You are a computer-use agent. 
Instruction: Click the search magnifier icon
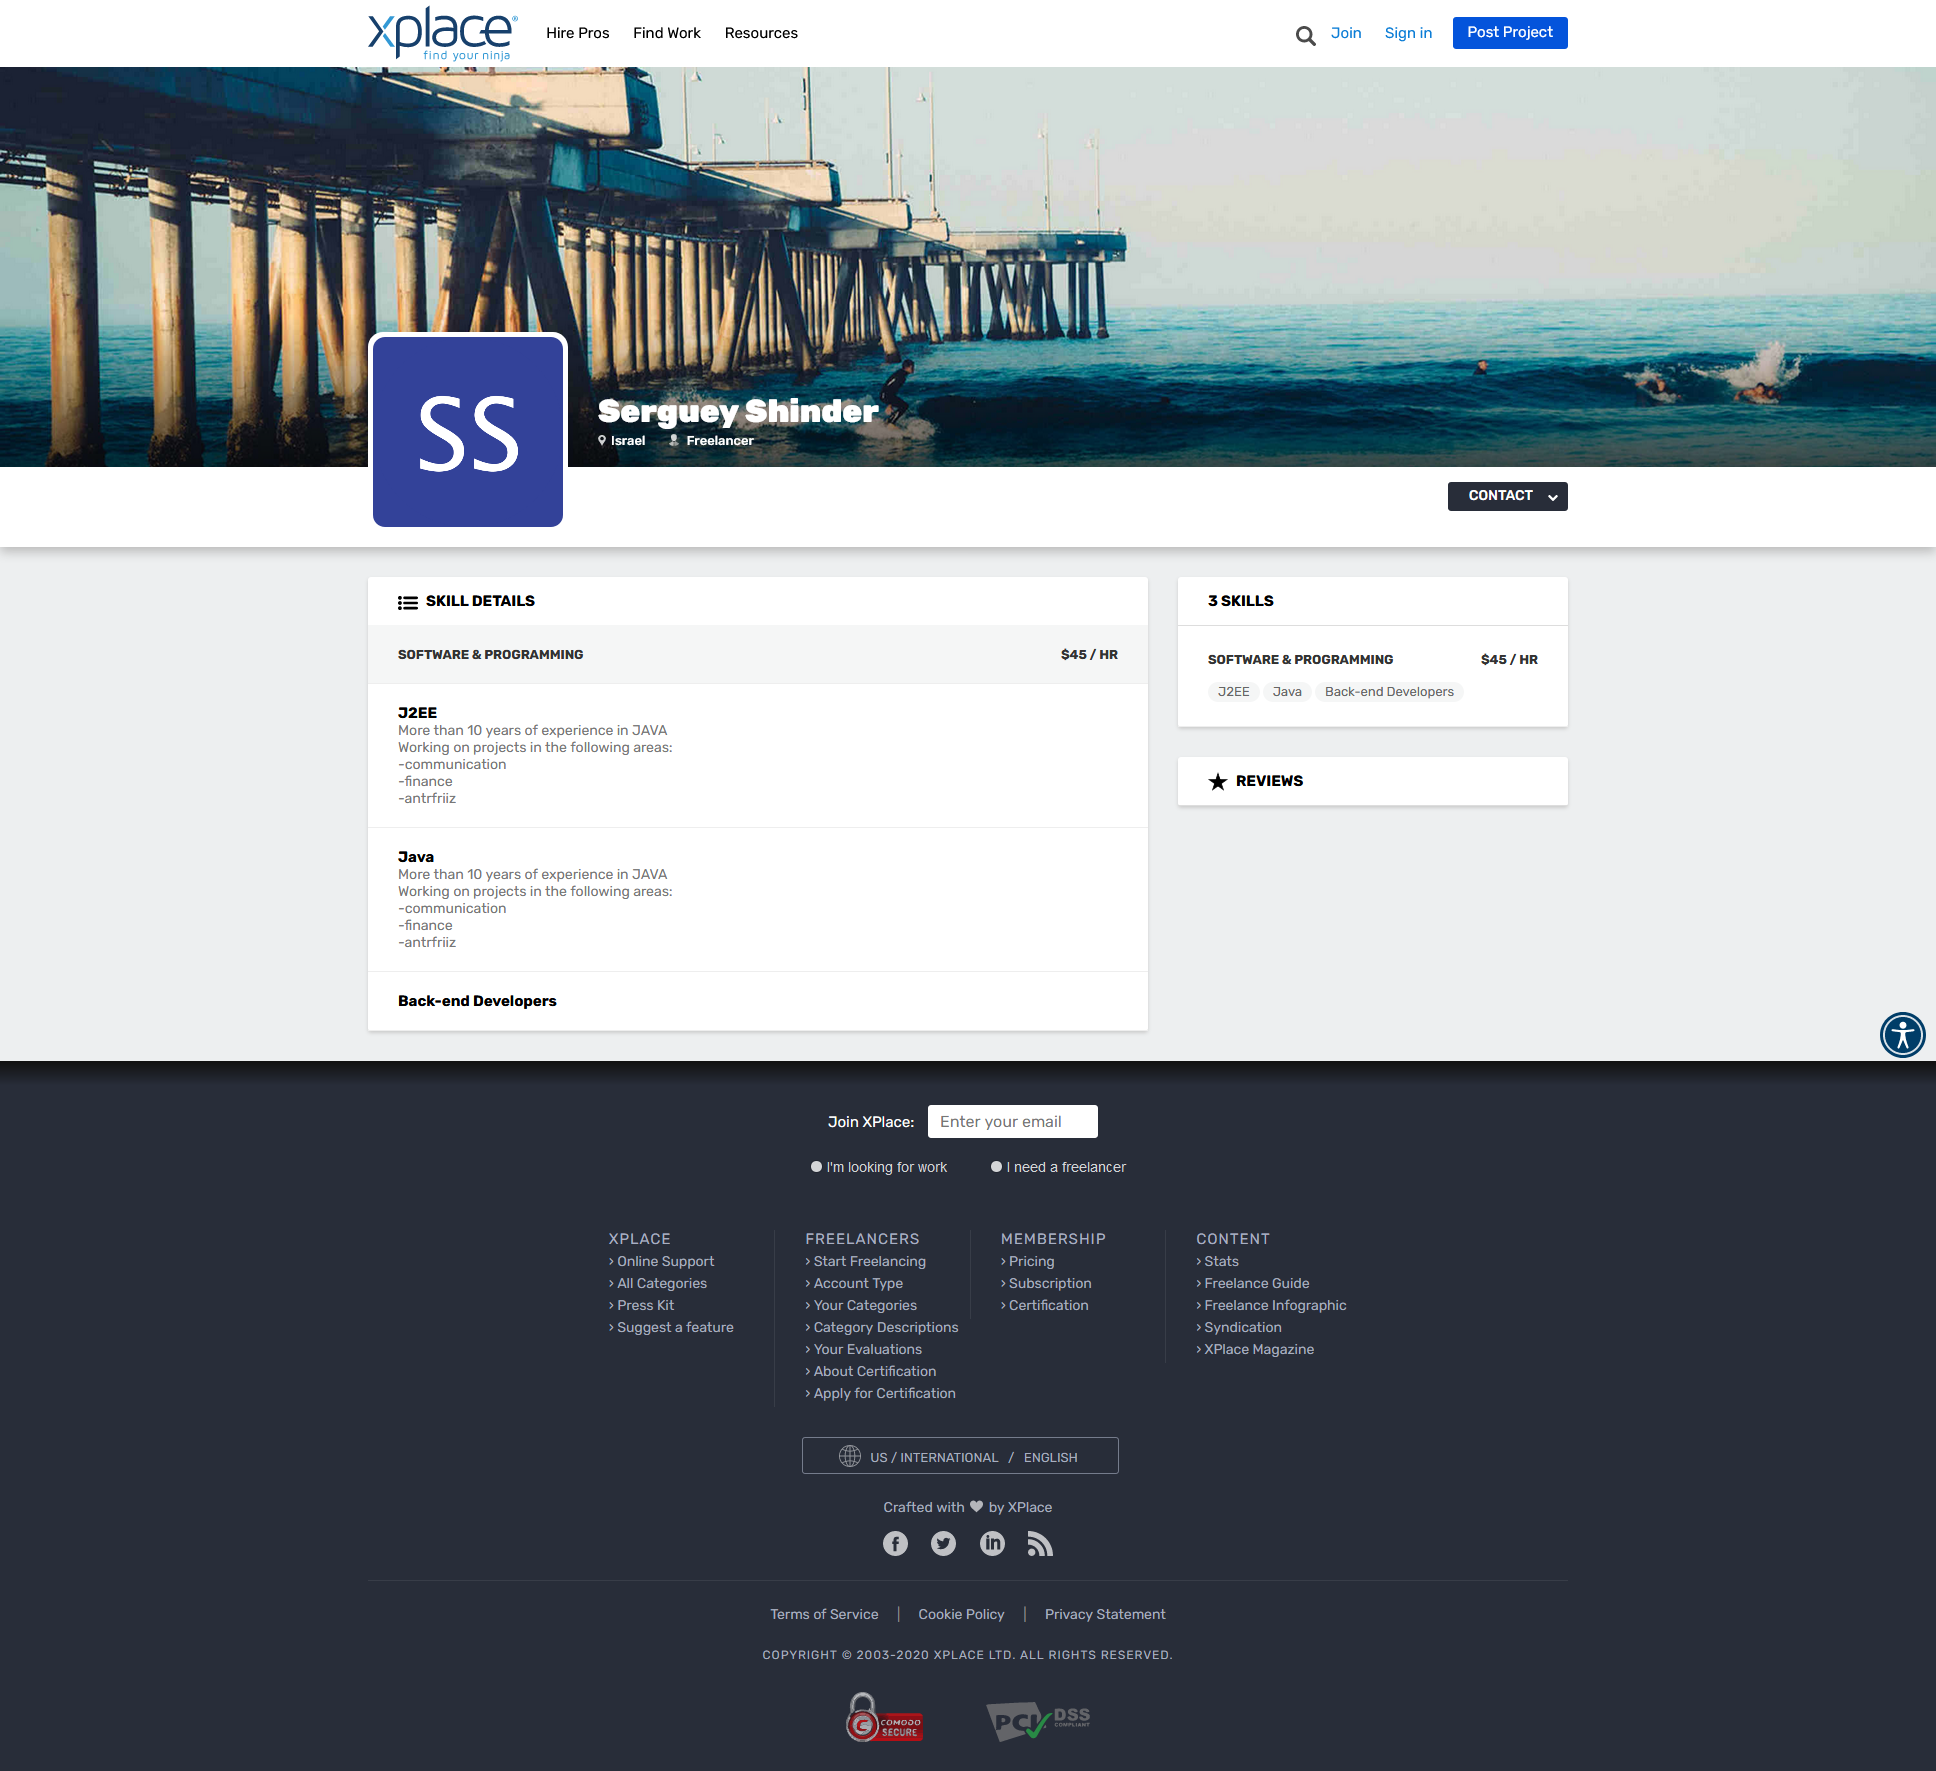pyautogui.click(x=1305, y=36)
